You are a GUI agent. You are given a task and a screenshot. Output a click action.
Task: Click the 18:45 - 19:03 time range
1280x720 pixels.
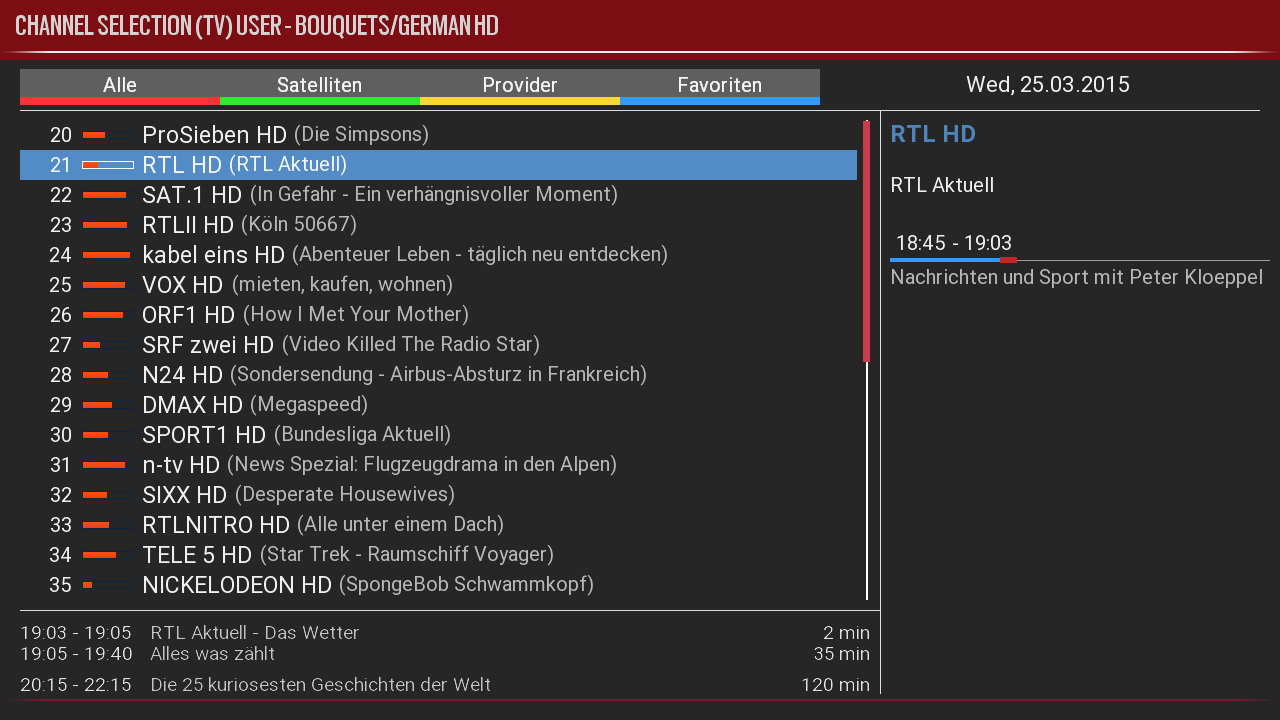point(954,243)
